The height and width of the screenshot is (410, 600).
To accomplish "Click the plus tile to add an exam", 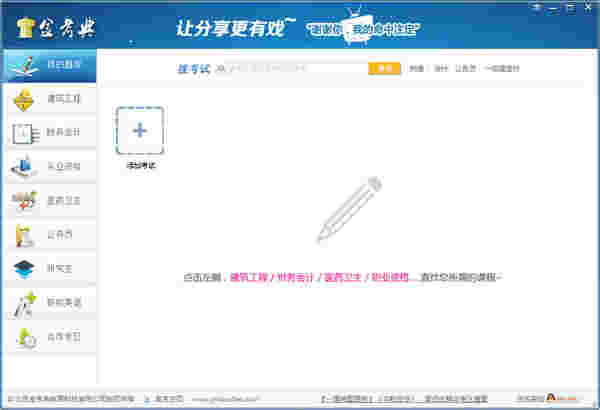I will click(x=140, y=131).
